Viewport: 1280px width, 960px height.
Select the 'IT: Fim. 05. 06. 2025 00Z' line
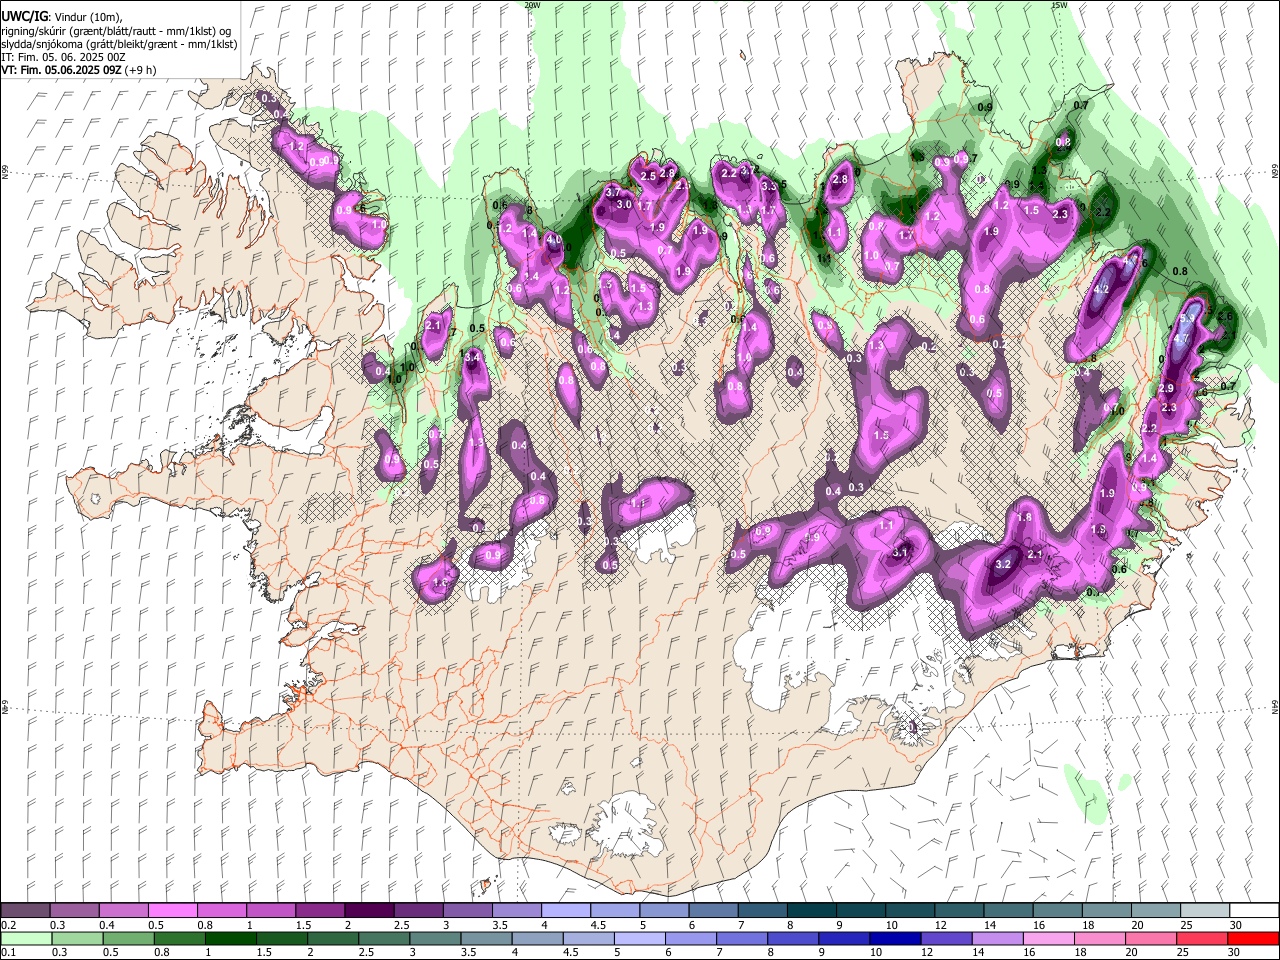63,57
